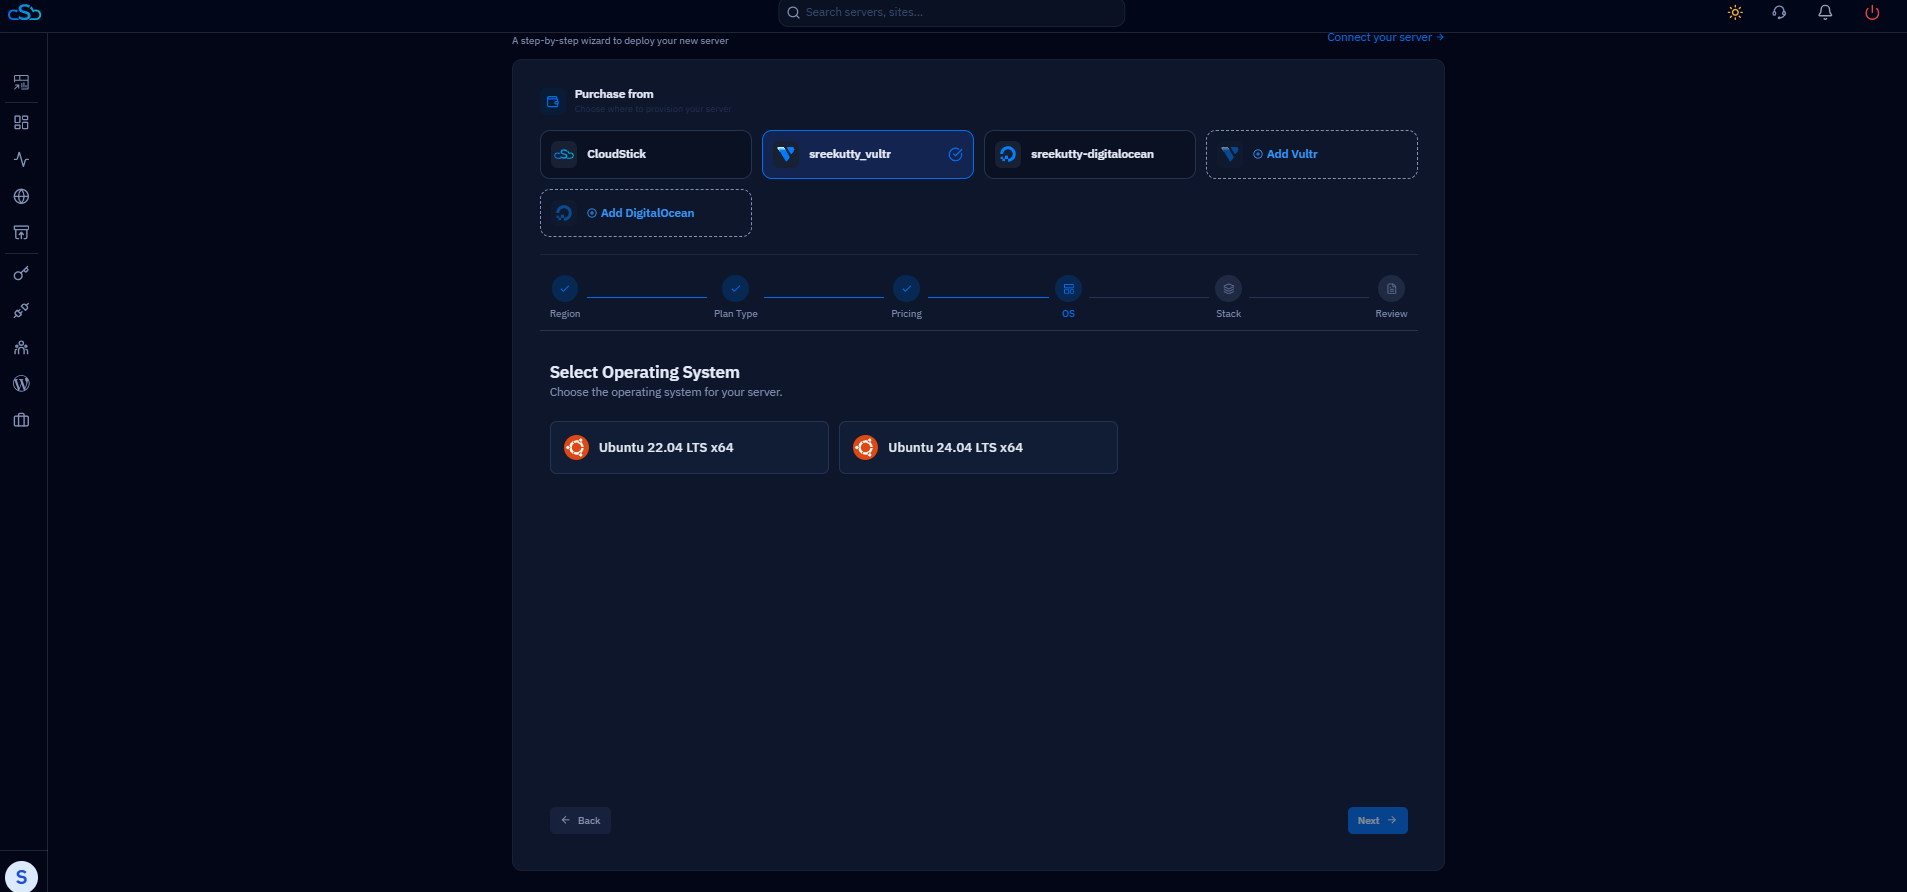Click the Purchase from label

(x=614, y=94)
